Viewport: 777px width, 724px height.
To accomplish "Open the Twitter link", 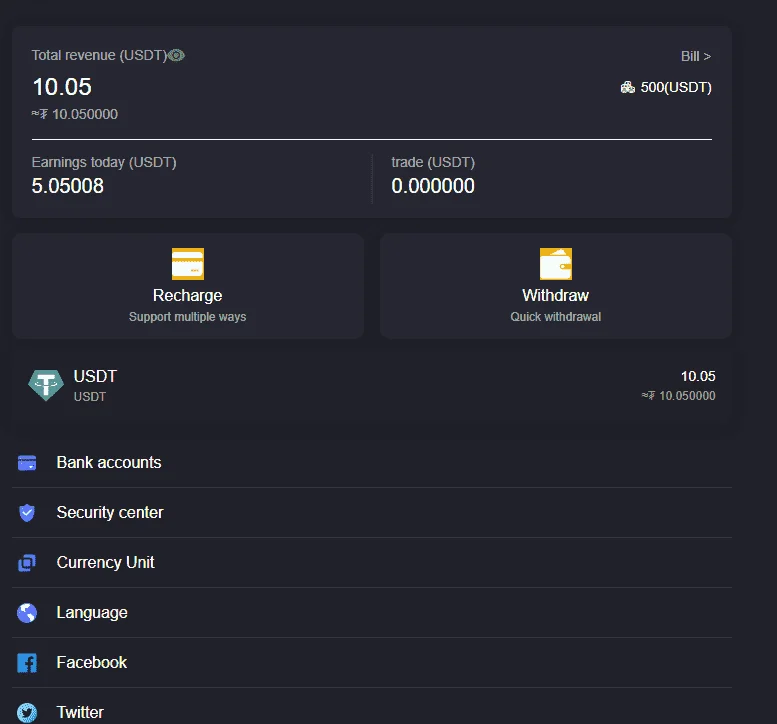I will tap(372, 707).
